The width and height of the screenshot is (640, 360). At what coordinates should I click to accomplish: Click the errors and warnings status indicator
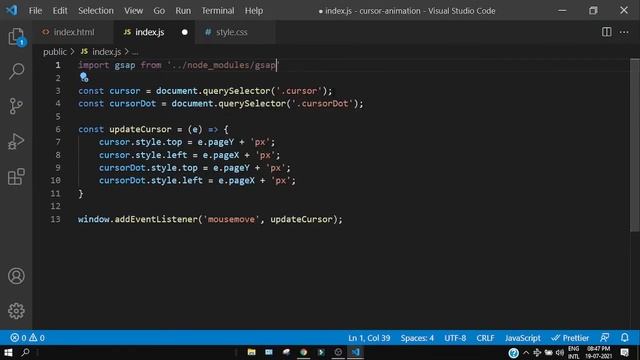(x=27, y=338)
